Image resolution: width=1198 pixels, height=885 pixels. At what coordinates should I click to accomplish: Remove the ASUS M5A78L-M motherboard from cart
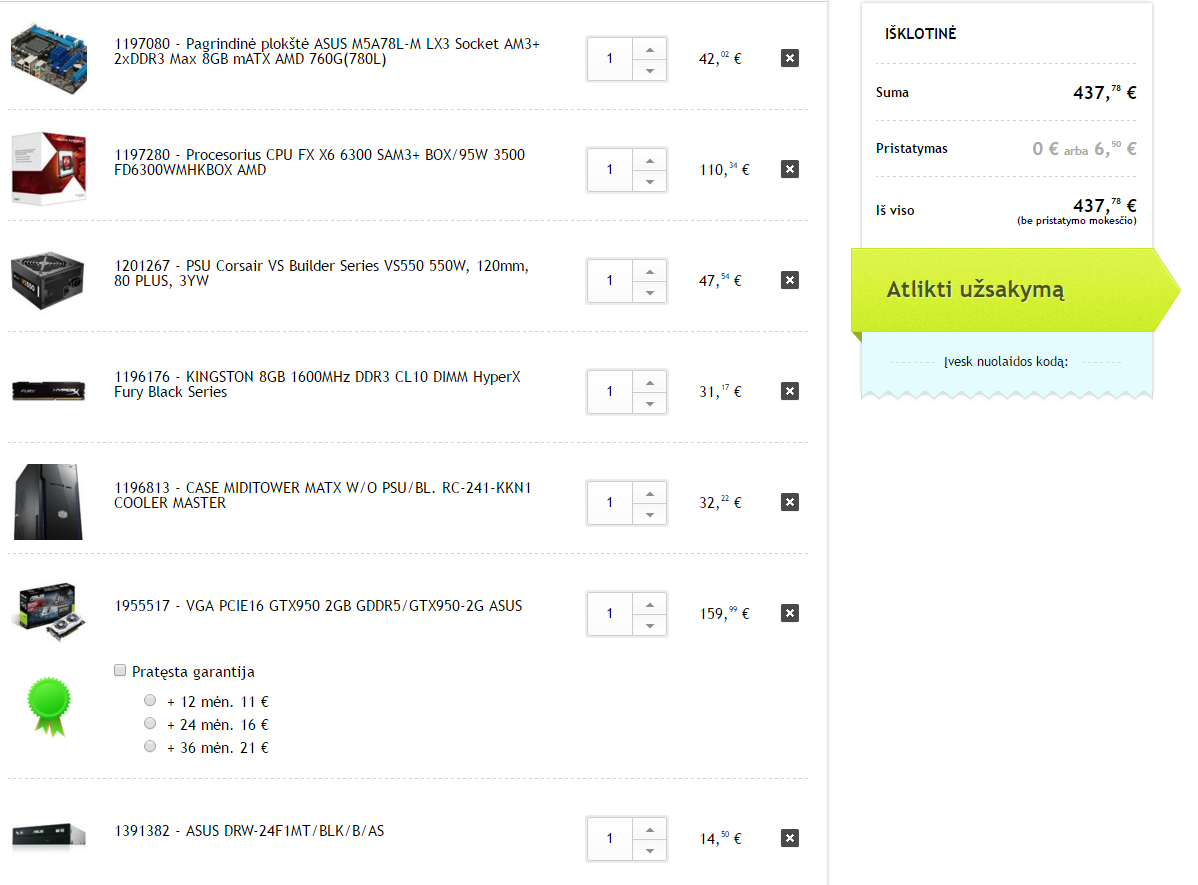[x=790, y=58]
